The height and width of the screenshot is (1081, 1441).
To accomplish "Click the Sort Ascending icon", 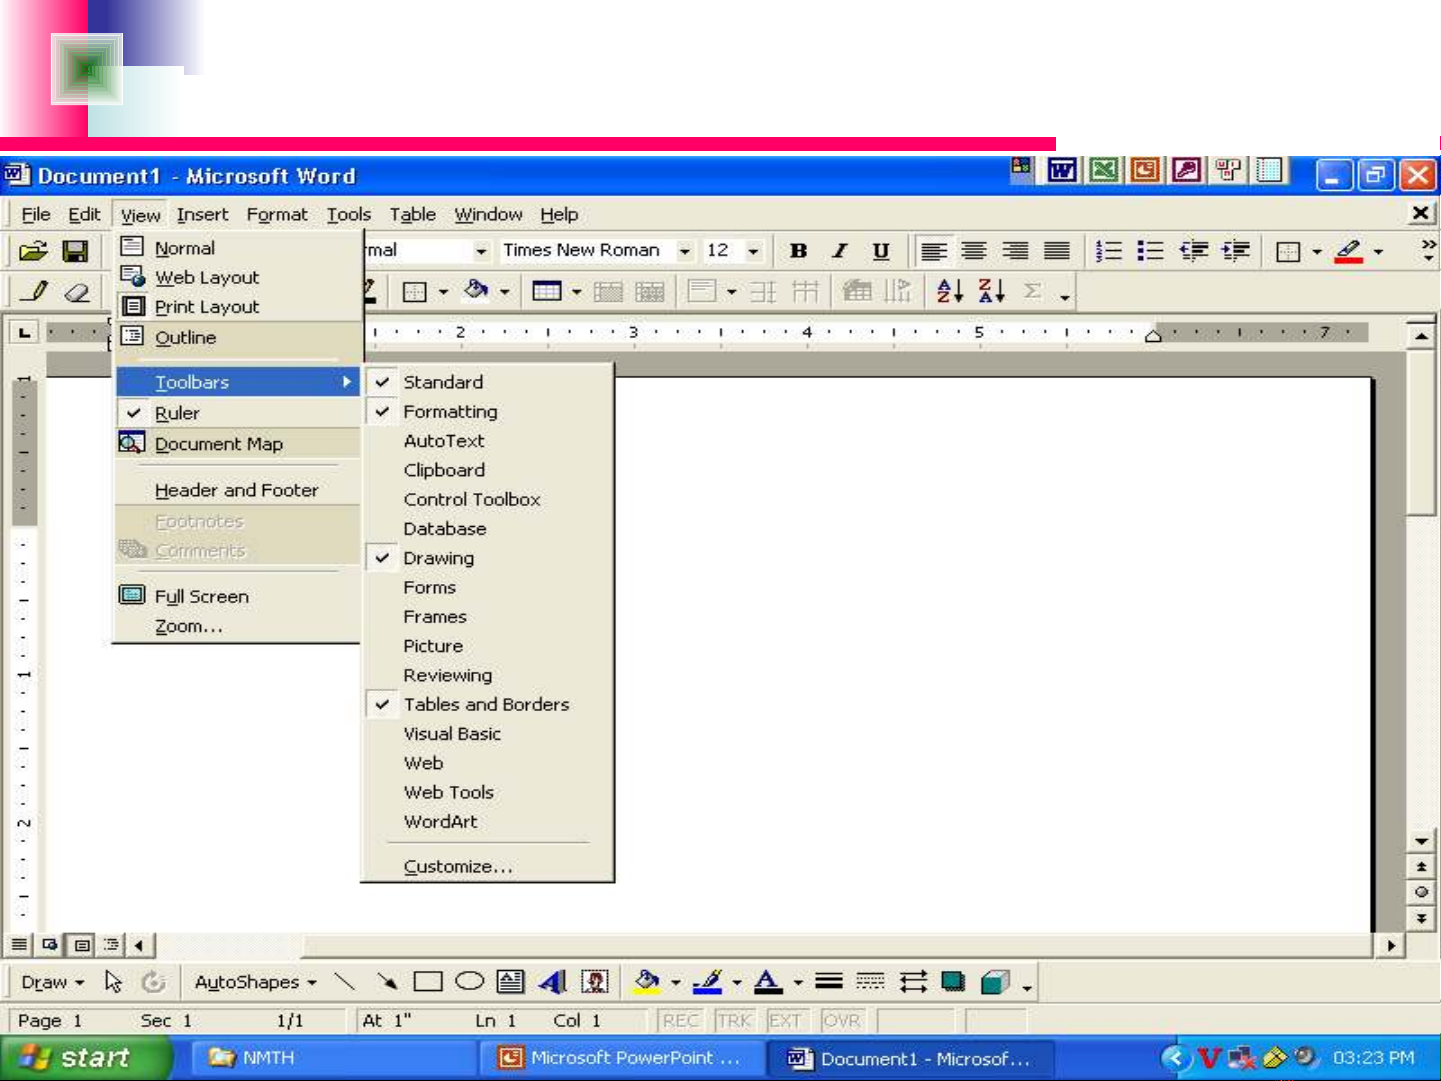I will pyautogui.click(x=949, y=291).
